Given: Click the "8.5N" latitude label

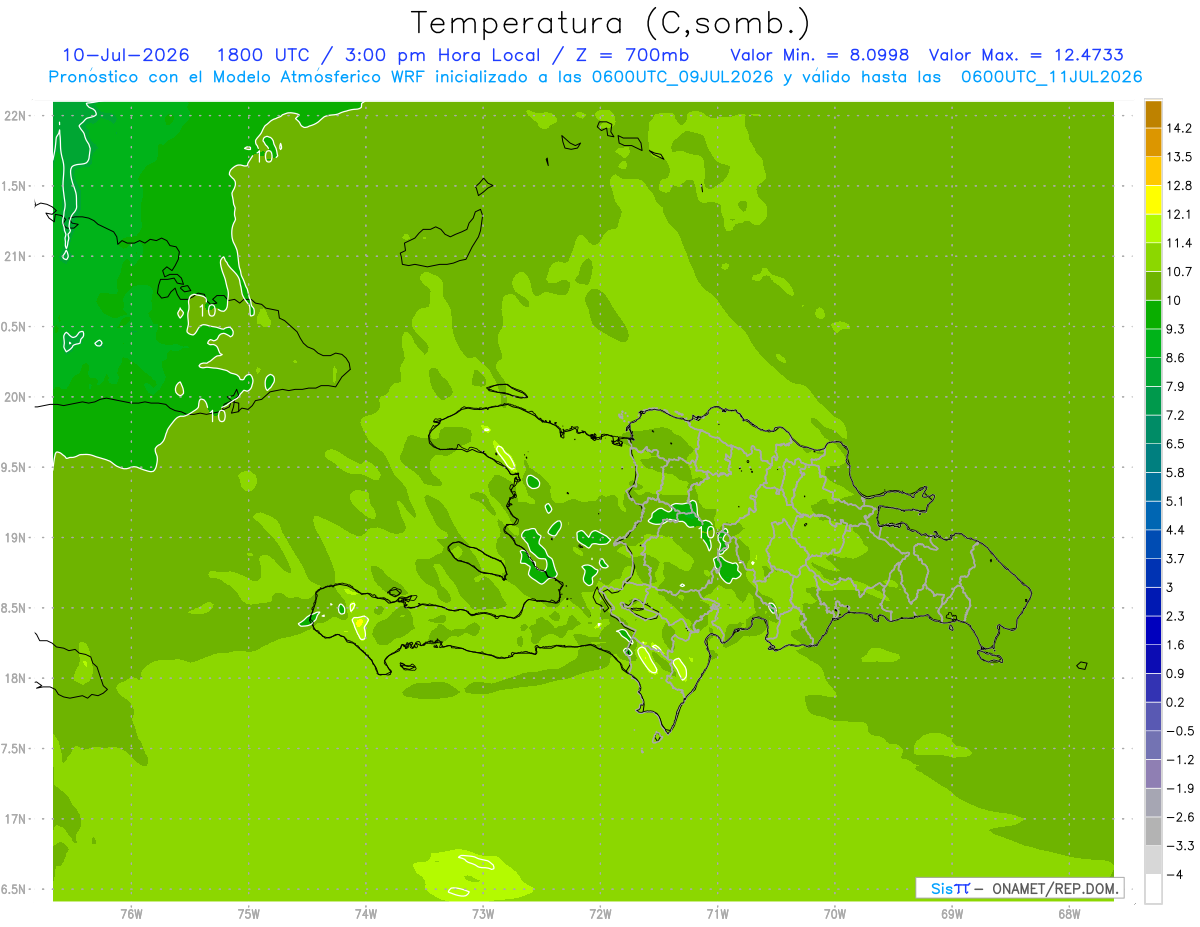Looking at the screenshot, I should [x=14, y=608].
